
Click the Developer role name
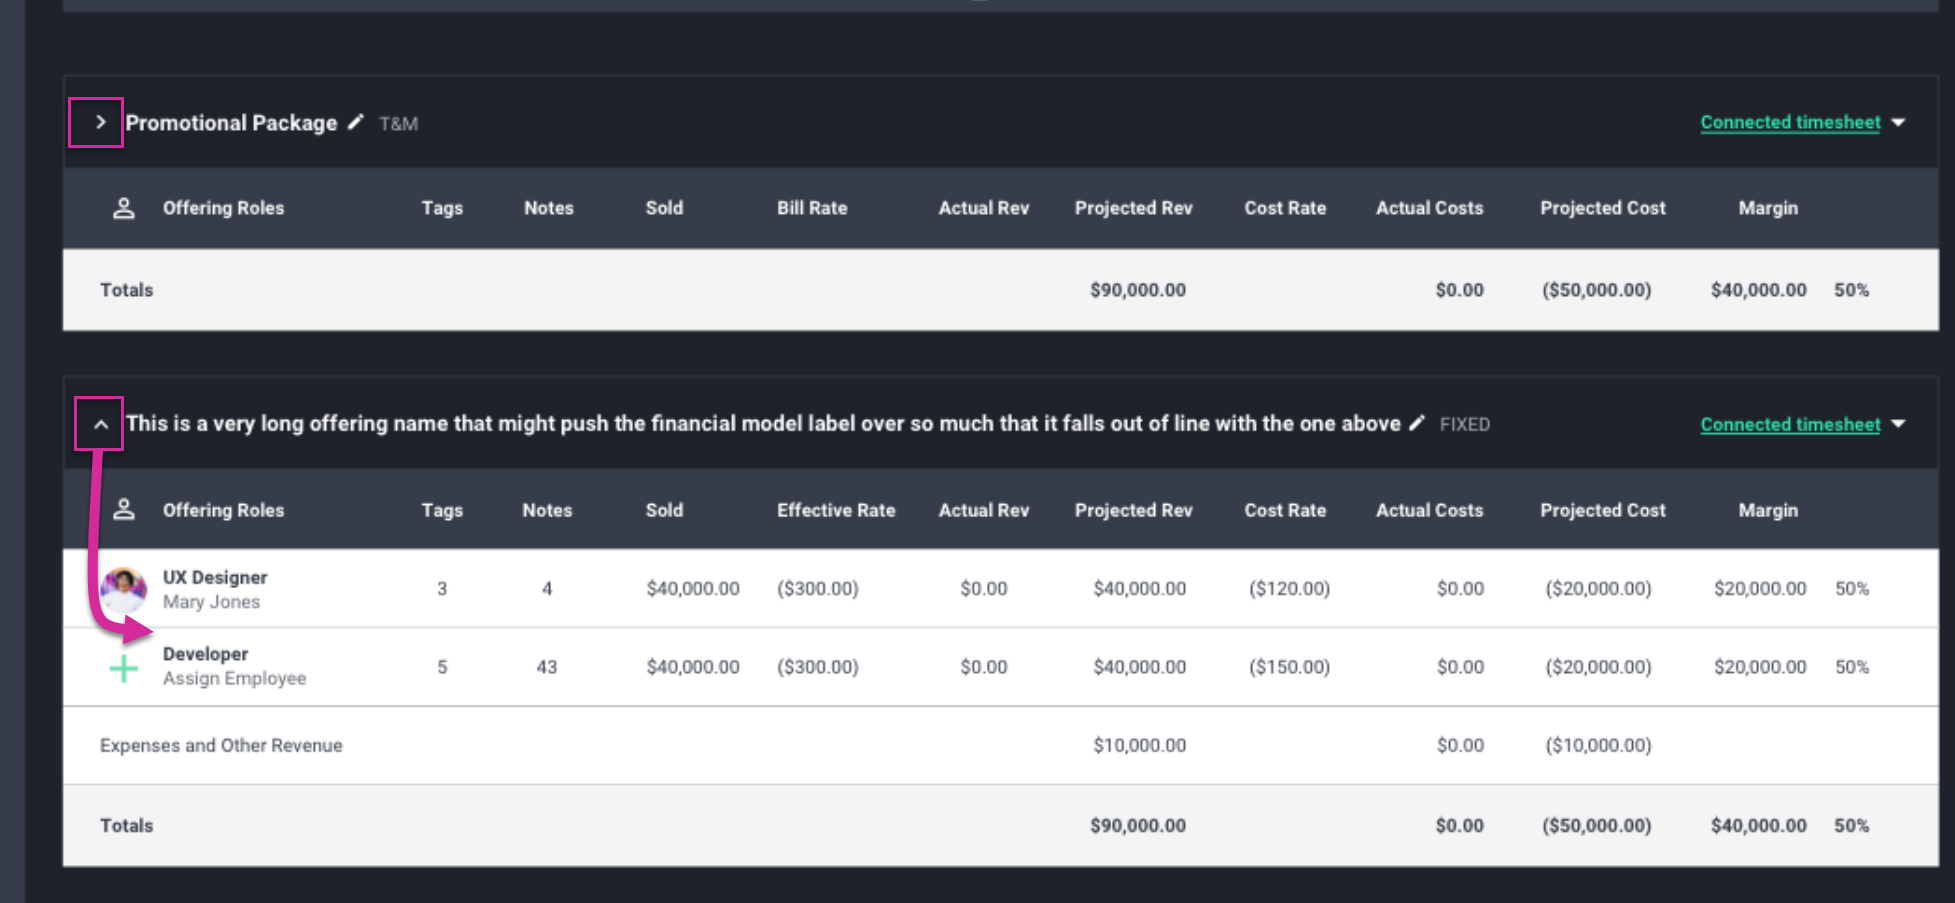[x=206, y=653]
